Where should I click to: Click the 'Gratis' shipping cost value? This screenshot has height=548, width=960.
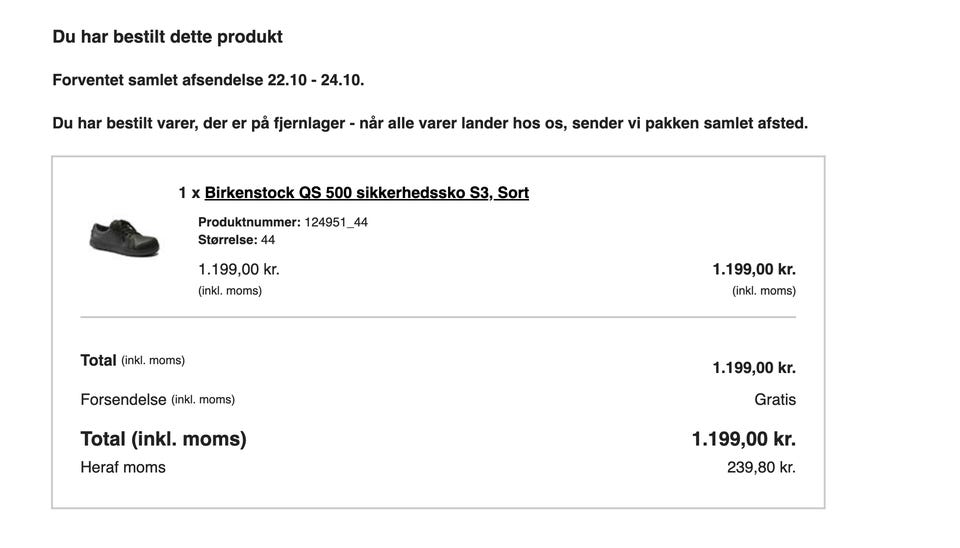775,399
